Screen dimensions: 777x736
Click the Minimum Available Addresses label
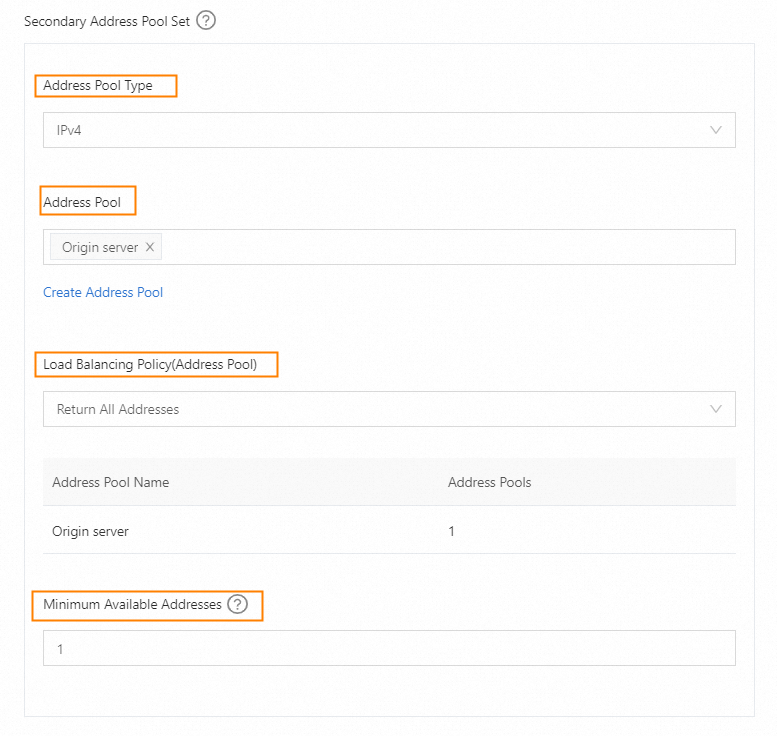click(x=132, y=604)
